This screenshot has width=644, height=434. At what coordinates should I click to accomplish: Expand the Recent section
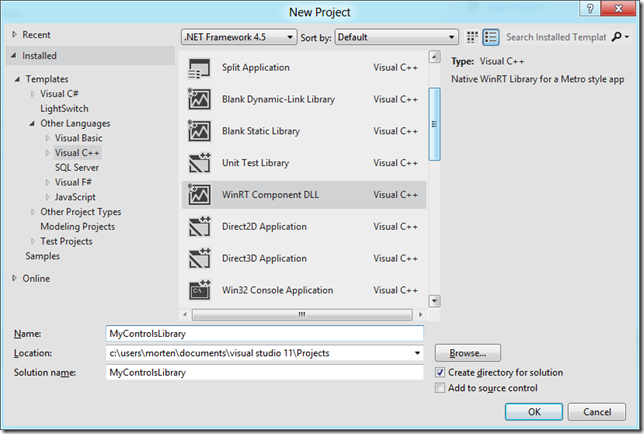14,34
